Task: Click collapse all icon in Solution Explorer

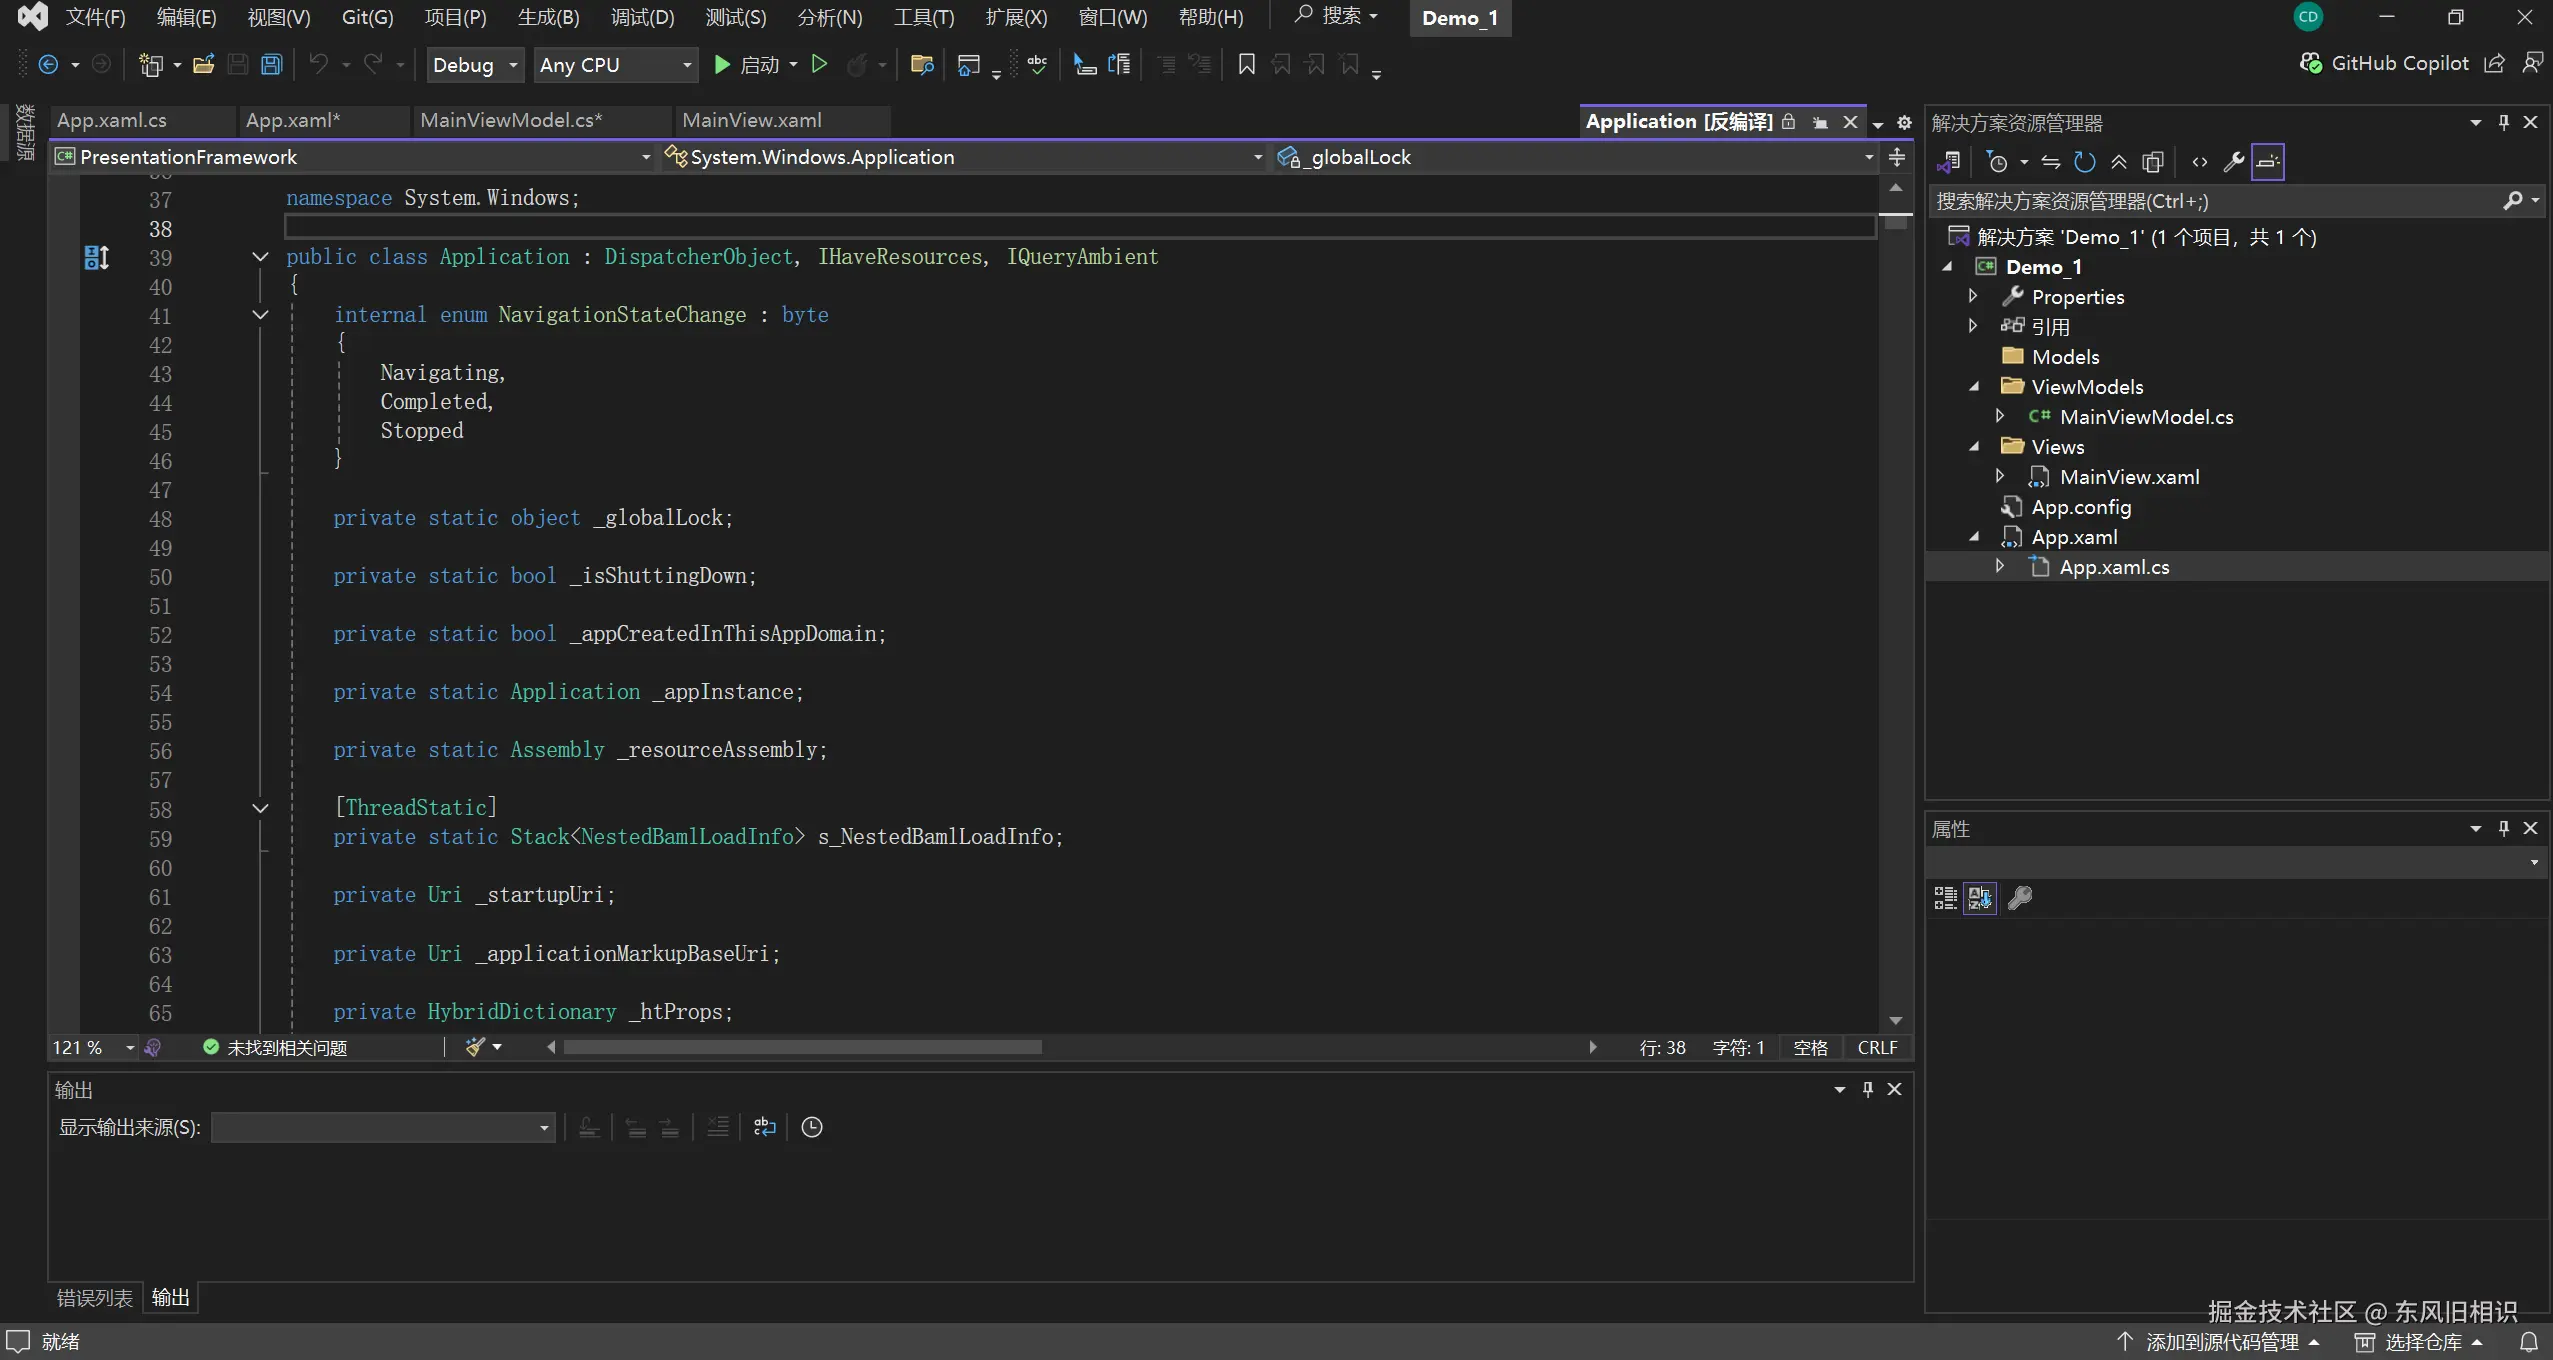Action: click(x=2119, y=162)
